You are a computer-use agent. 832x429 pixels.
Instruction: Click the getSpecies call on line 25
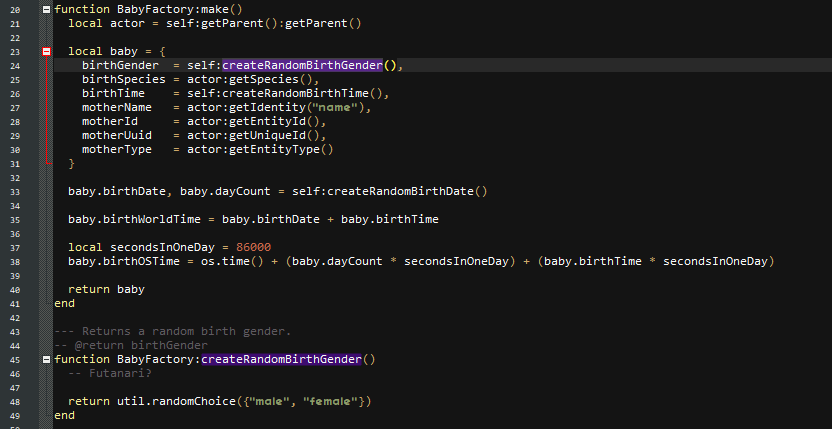[x=264, y=80]
